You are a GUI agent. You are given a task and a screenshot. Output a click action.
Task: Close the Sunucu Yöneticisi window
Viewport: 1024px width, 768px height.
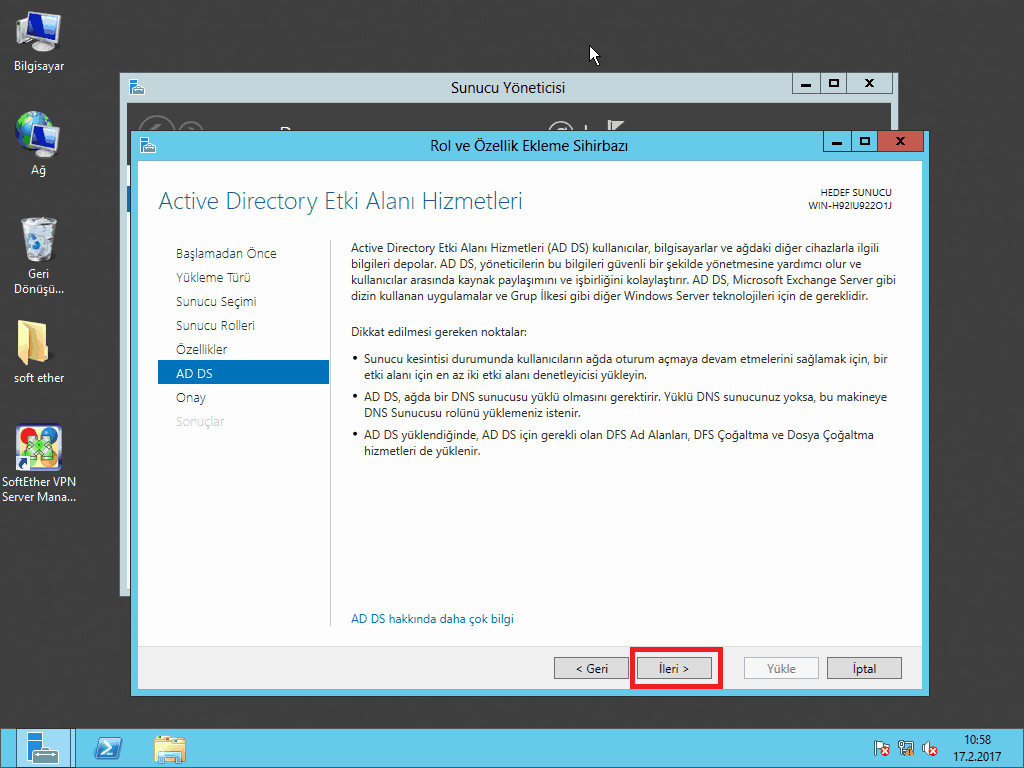click(x=869, y=84)
